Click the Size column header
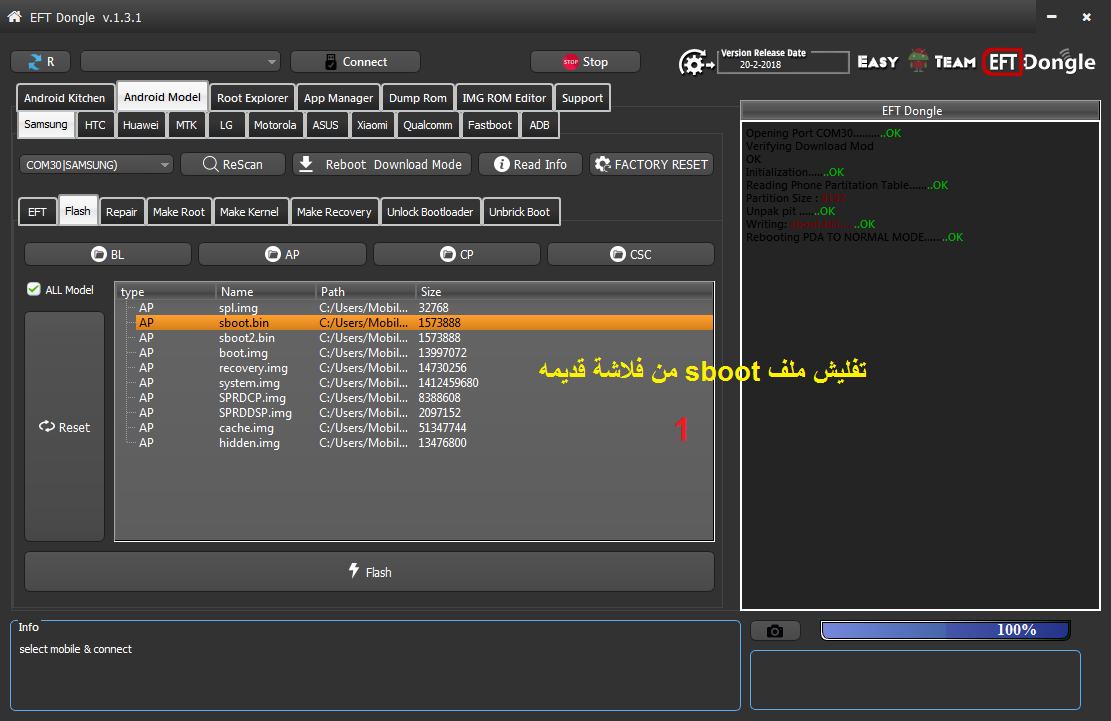Screen dimensions: 1111x721 pyautogui.click(x=563, y=292)
